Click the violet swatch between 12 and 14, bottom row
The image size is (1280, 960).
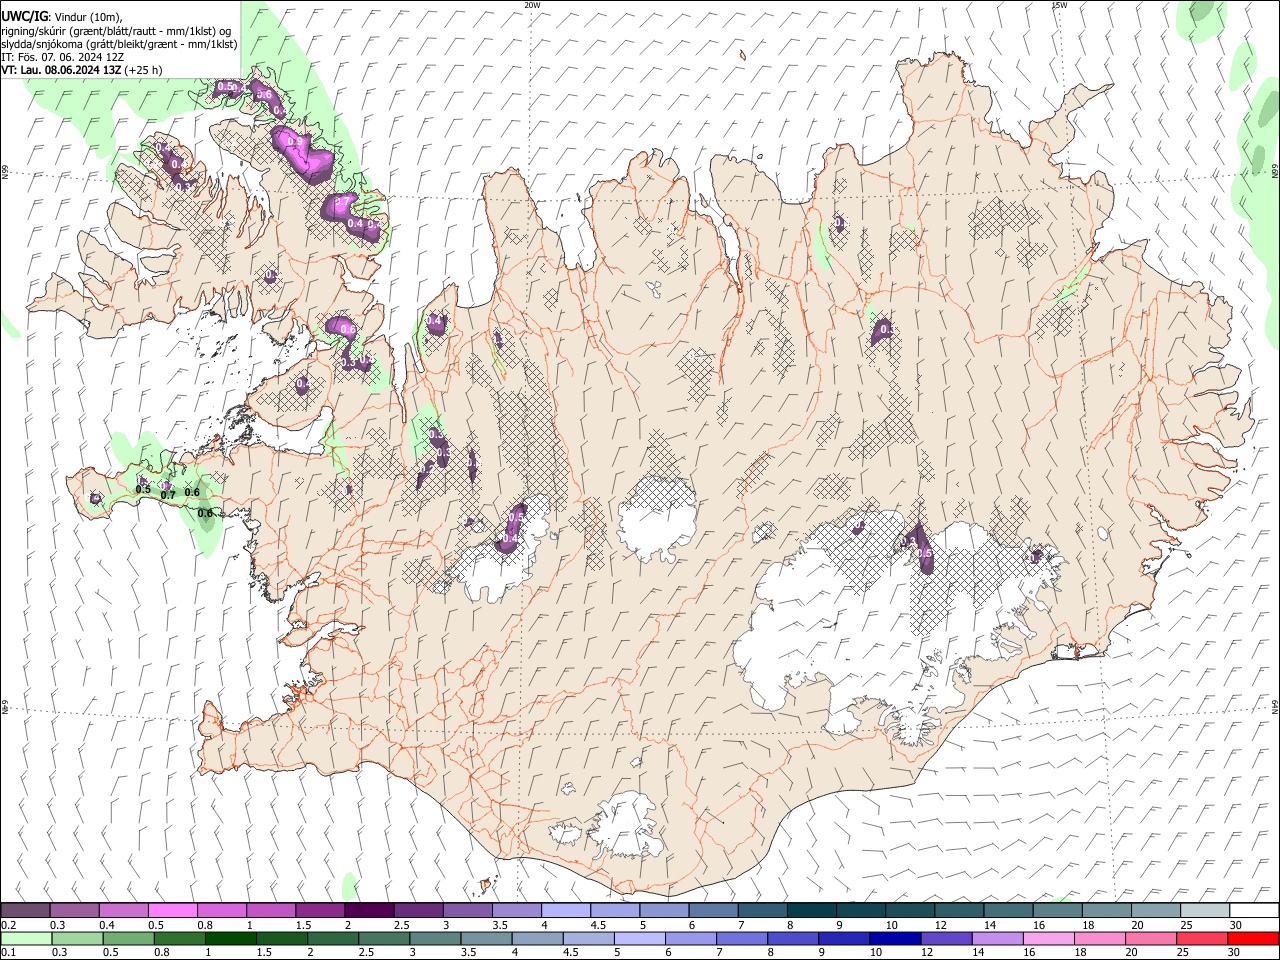pyautogui.click(x=945, y=939)
